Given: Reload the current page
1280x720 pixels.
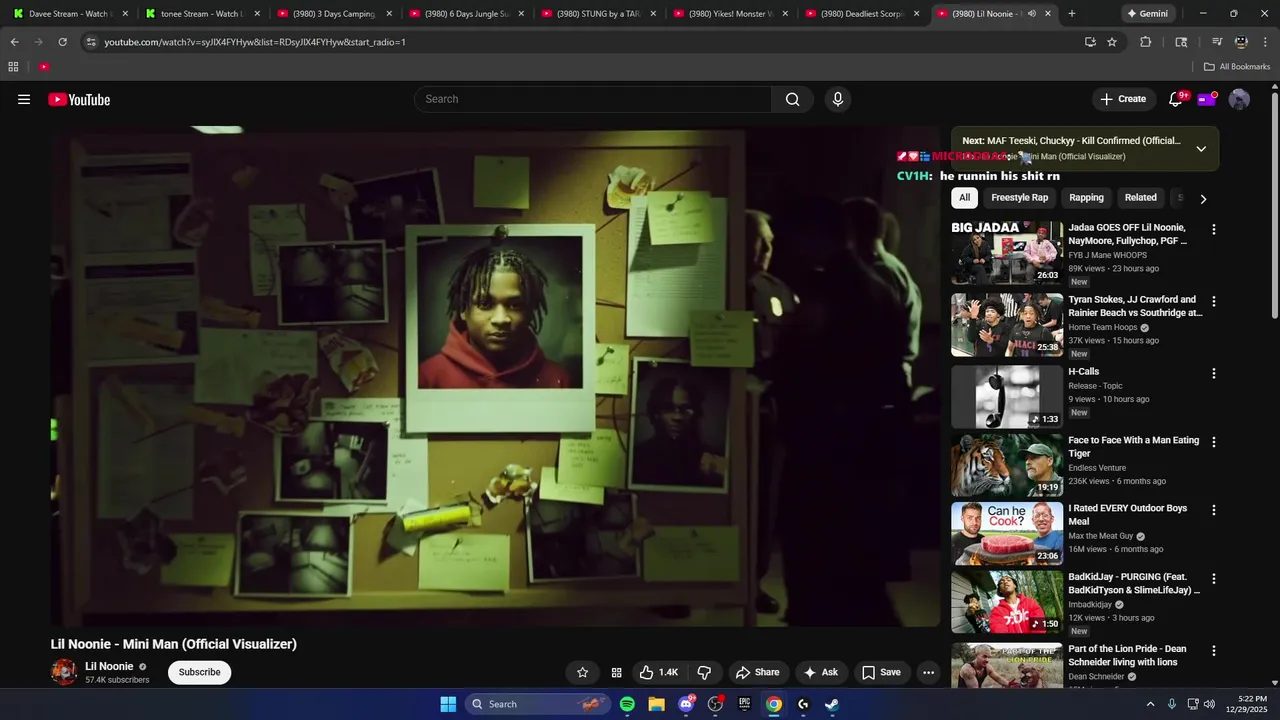Looking at the screenshot, I should click(x=62, y=42).
